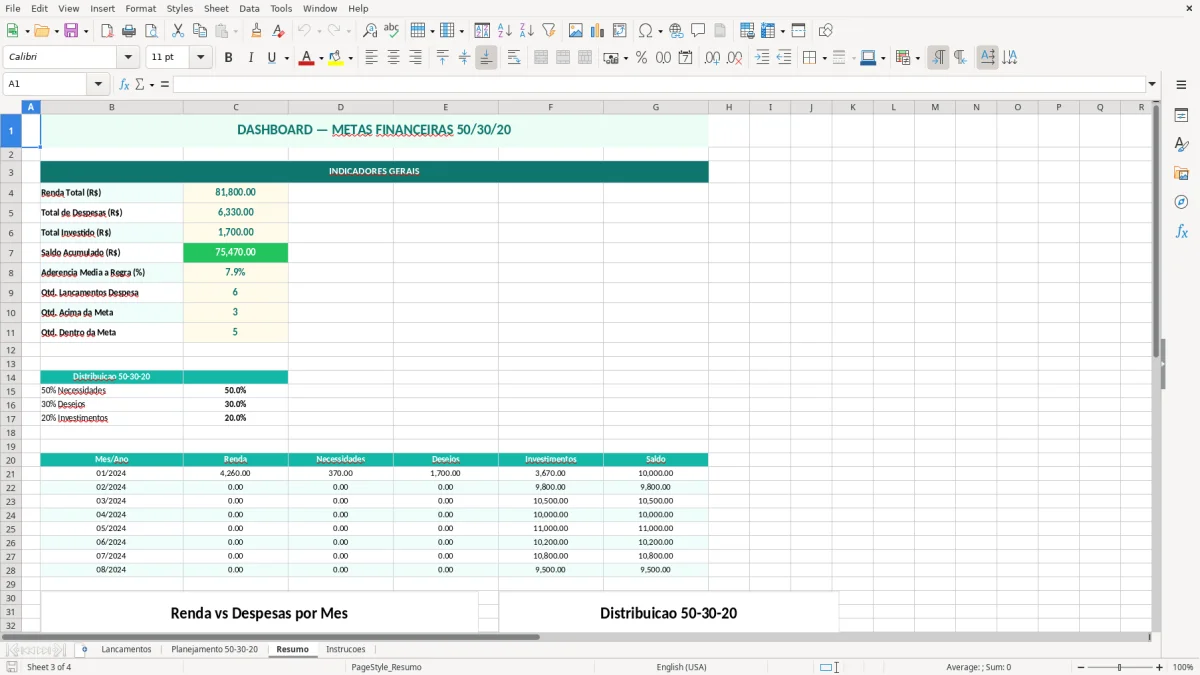Open the New document dropdown arrow

25,31
